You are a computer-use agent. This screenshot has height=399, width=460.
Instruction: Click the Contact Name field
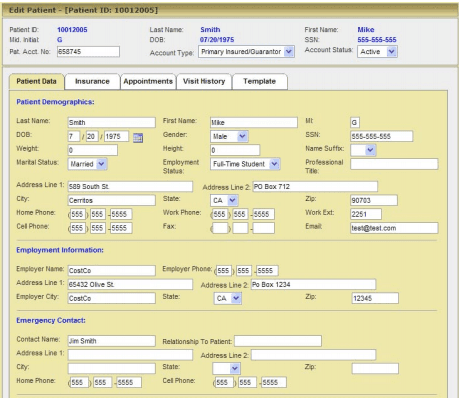tap(111, 341)
